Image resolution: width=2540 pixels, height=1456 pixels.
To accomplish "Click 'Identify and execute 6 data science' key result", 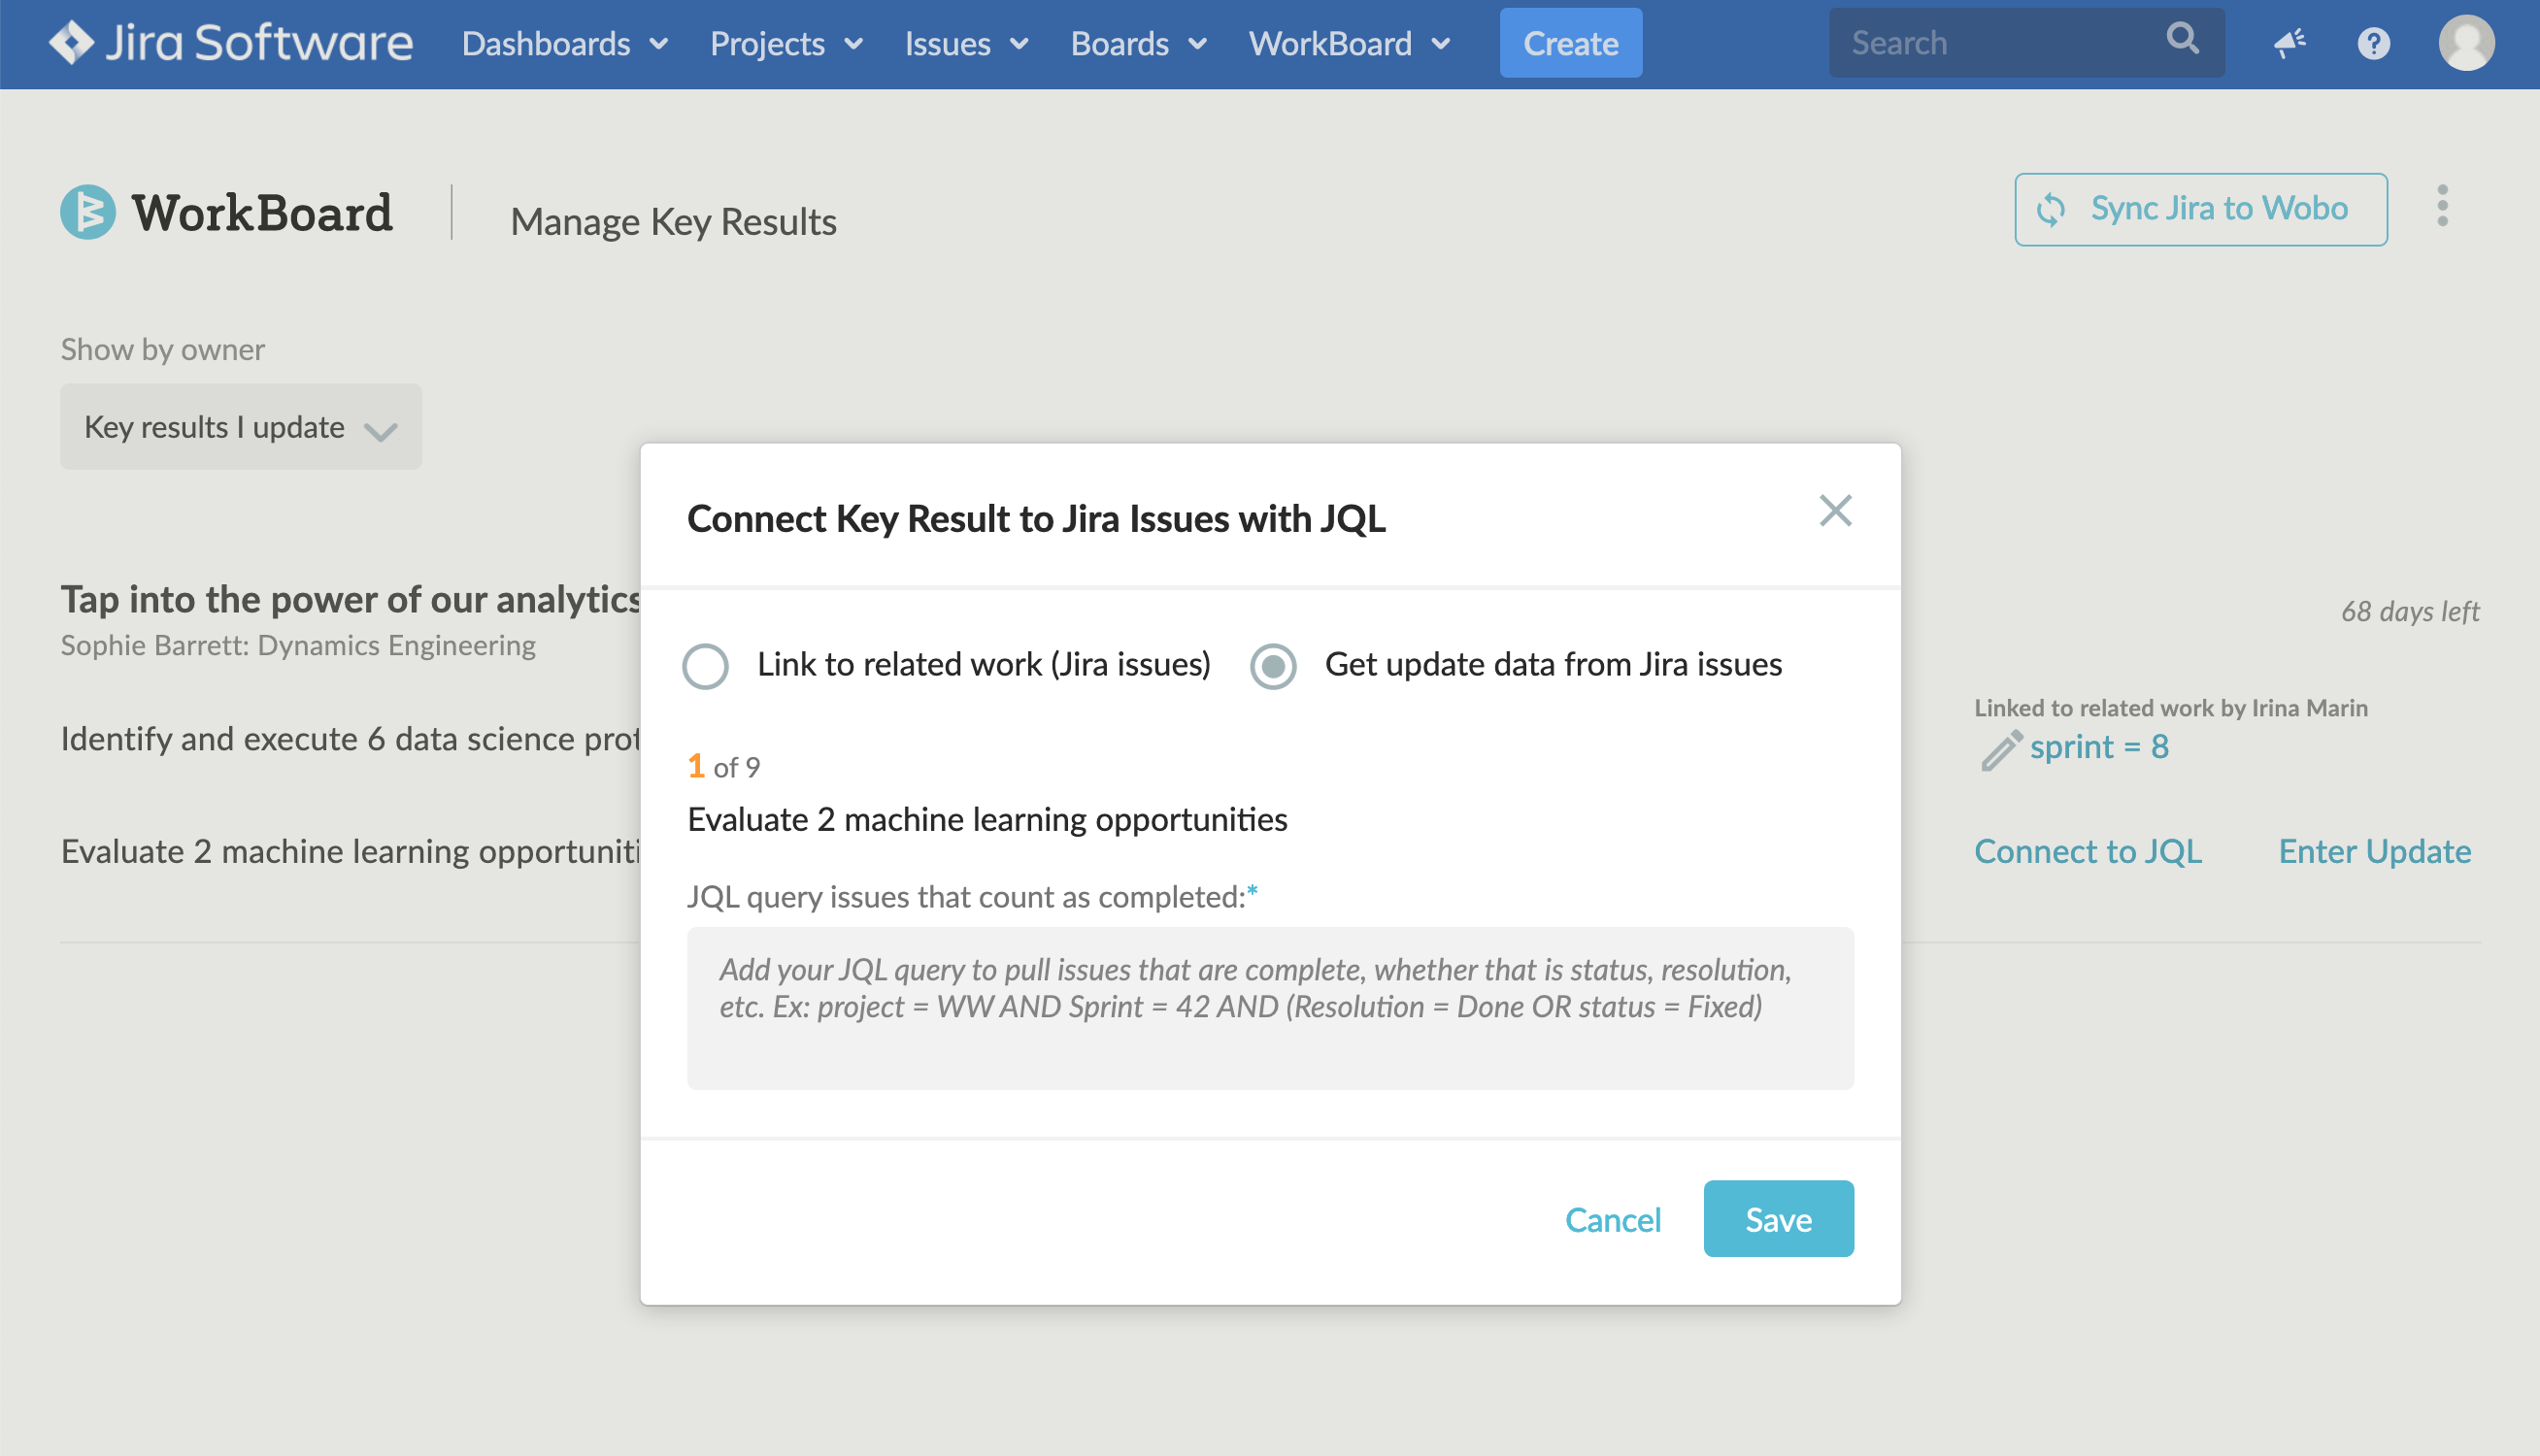I will pos(350,739).
